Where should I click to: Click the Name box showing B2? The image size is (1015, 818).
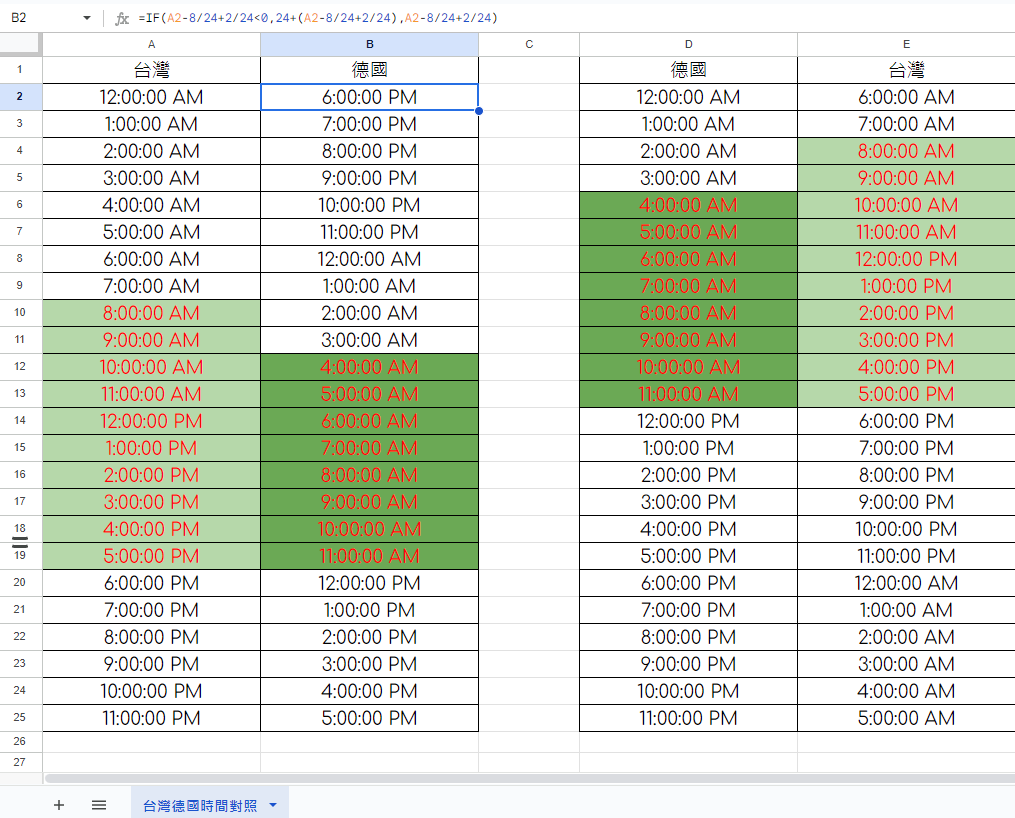point(40,18)
